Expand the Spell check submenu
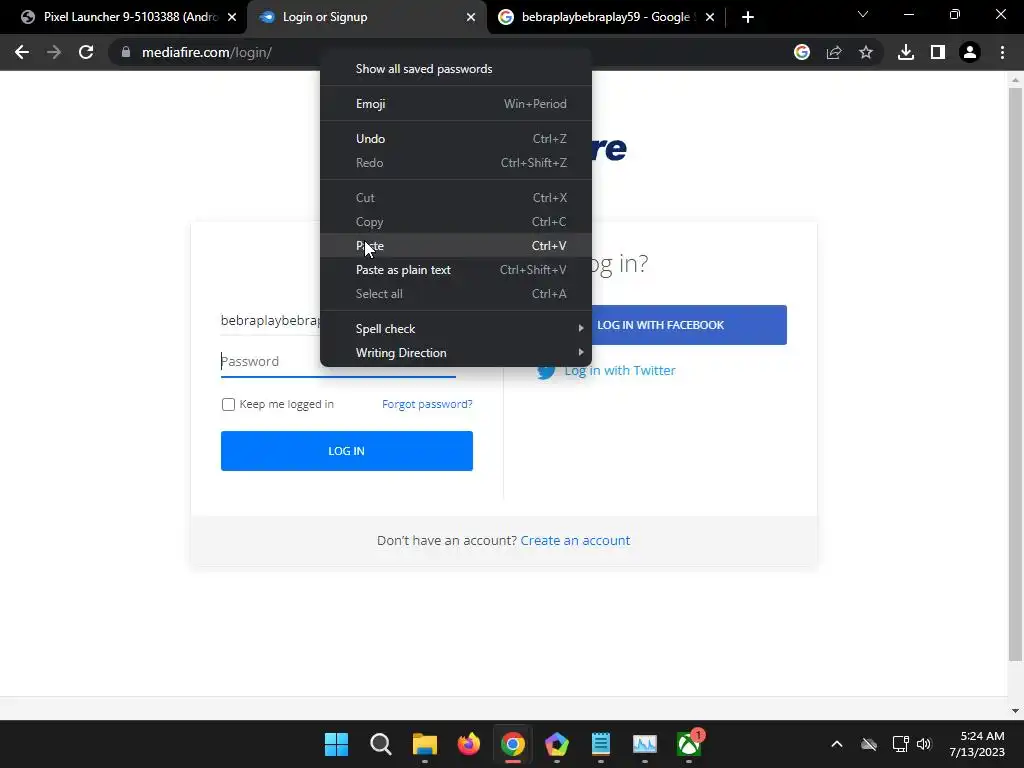Viewport: 1024px width, 768px height. (456, 328)
